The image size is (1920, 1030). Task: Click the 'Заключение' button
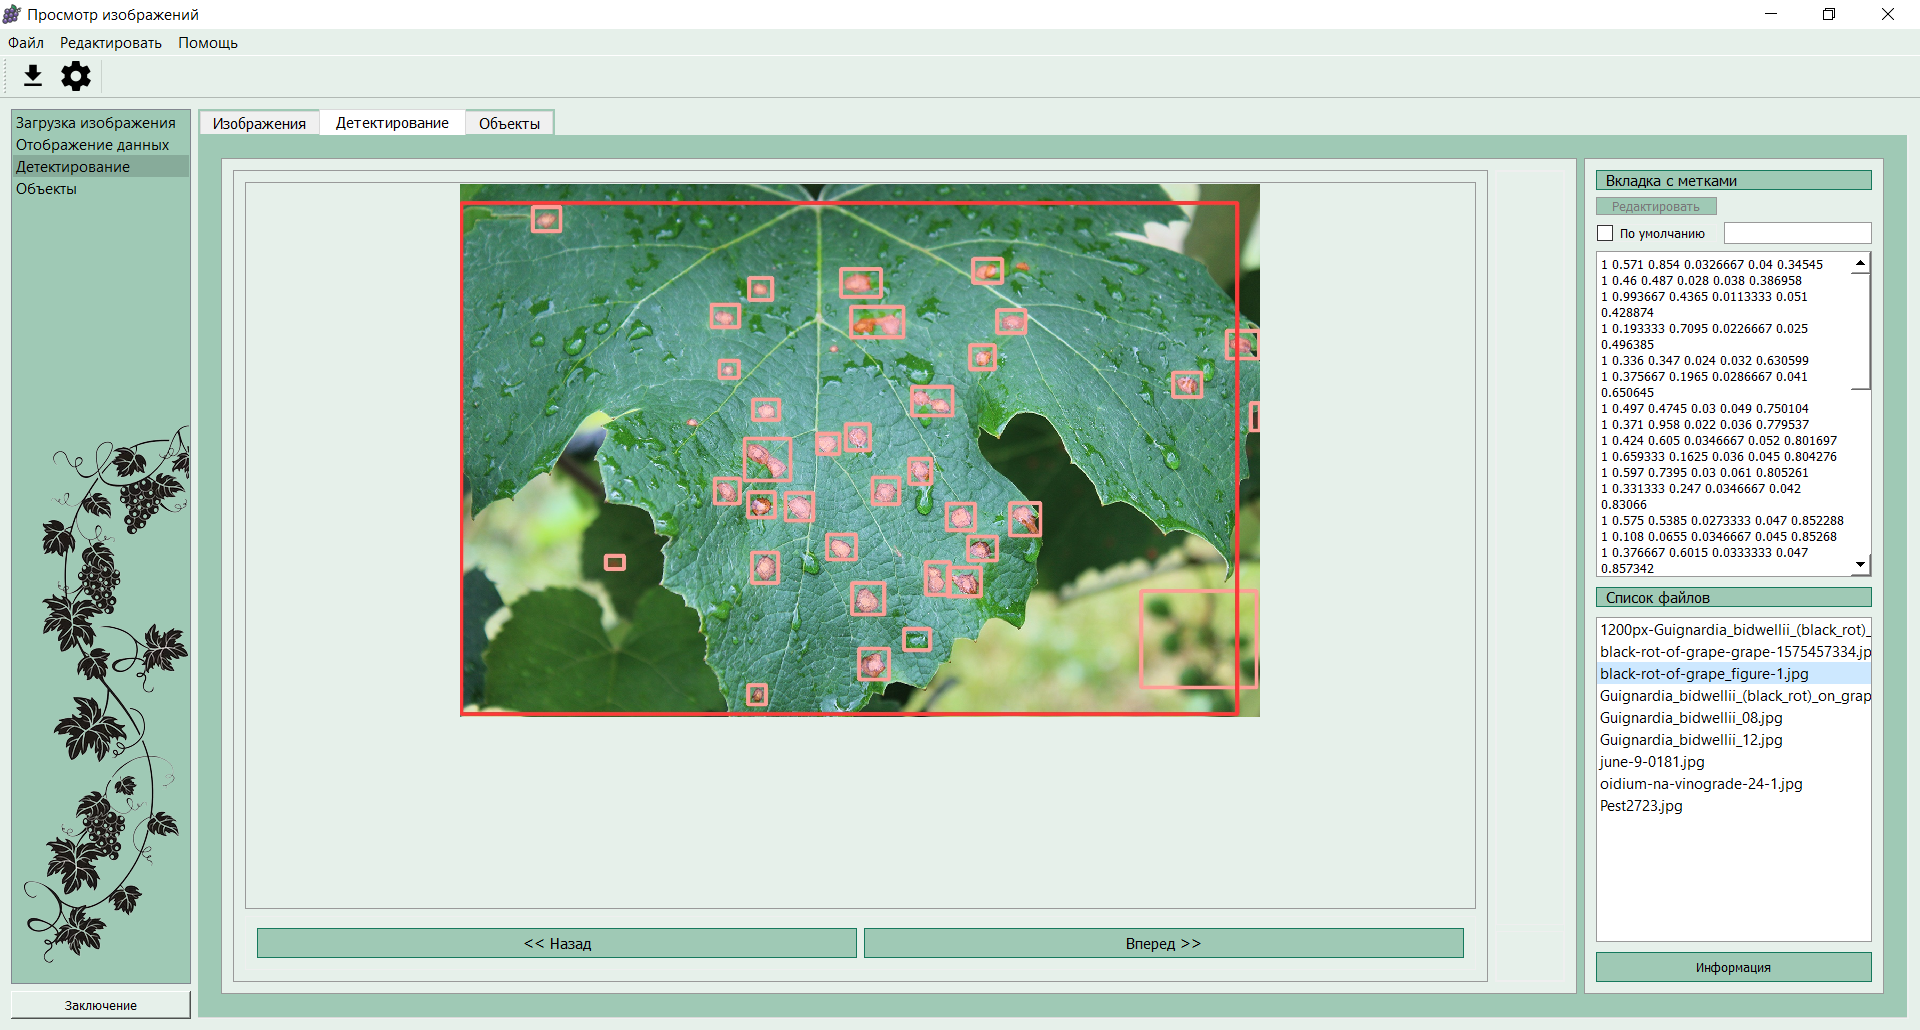pyautogui.click(x=101, y=1005)
